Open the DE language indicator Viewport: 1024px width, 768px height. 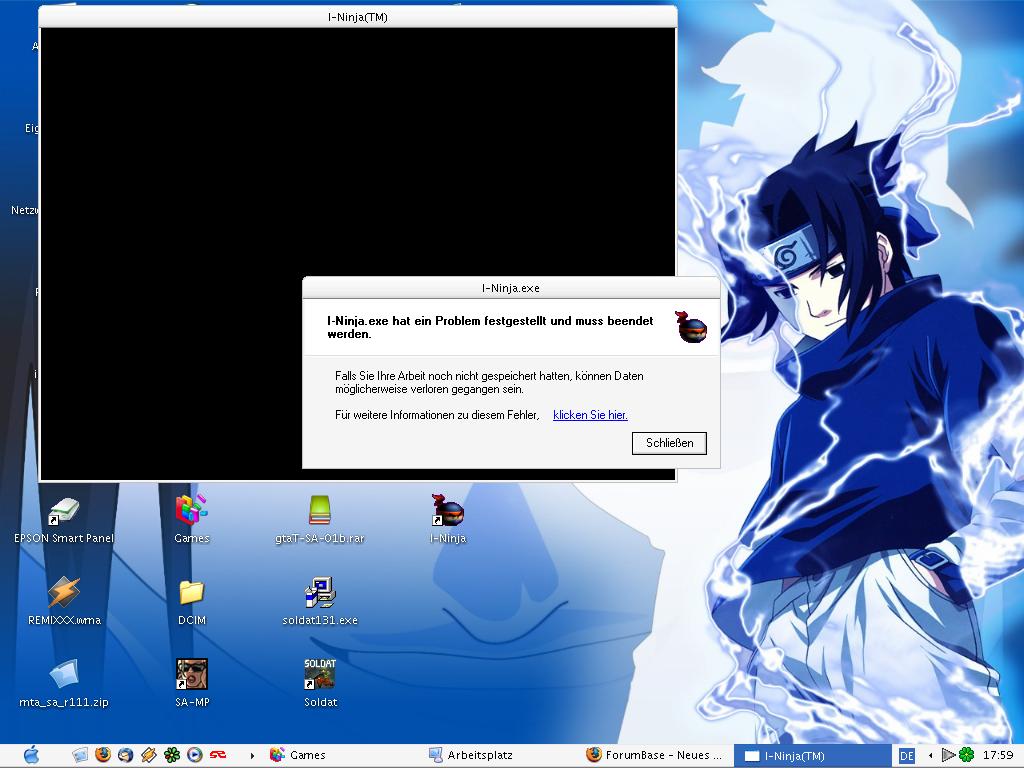tap(906, 756)
